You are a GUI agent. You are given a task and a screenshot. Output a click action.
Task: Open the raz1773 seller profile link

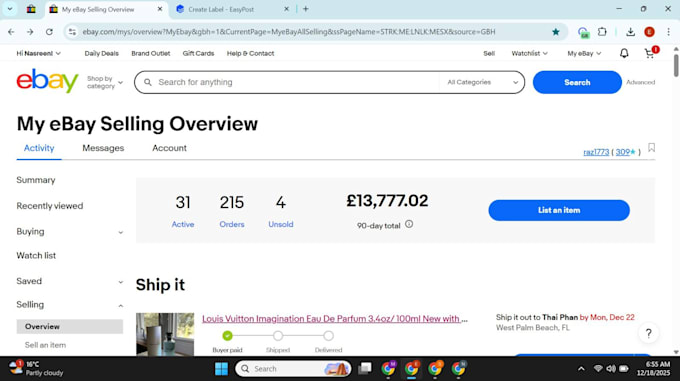coord(596,152)
